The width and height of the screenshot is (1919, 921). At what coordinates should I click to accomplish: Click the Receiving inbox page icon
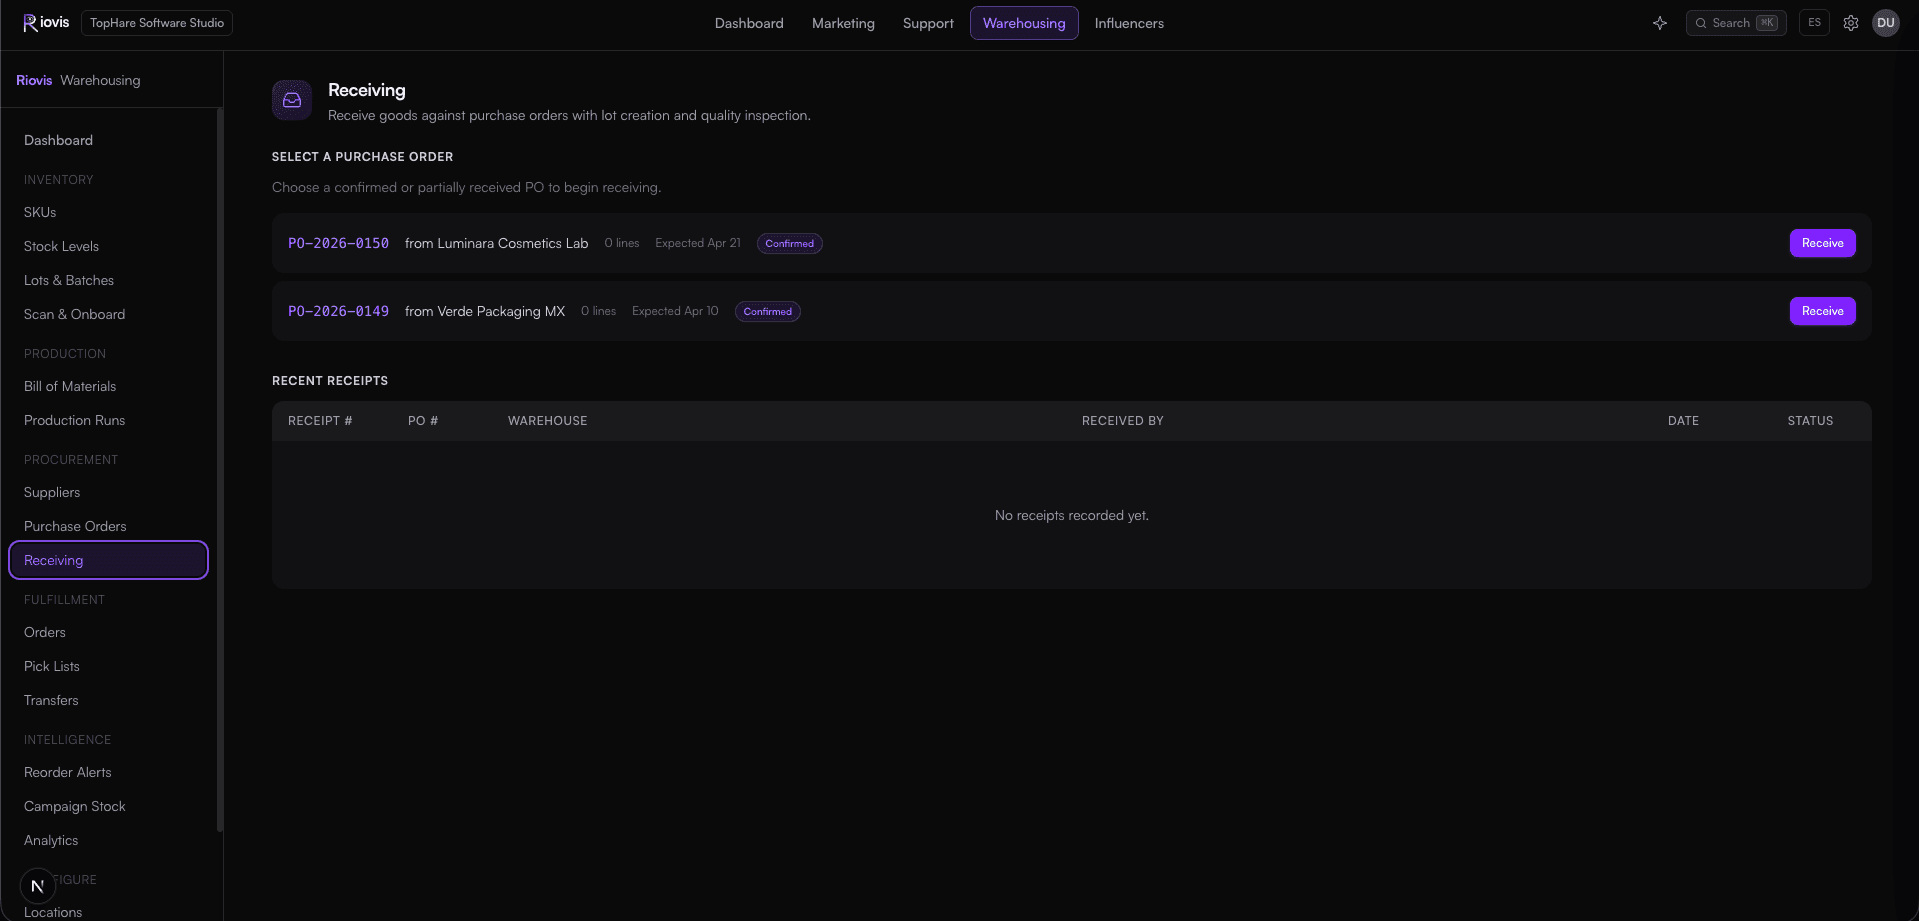coord(292,100)
